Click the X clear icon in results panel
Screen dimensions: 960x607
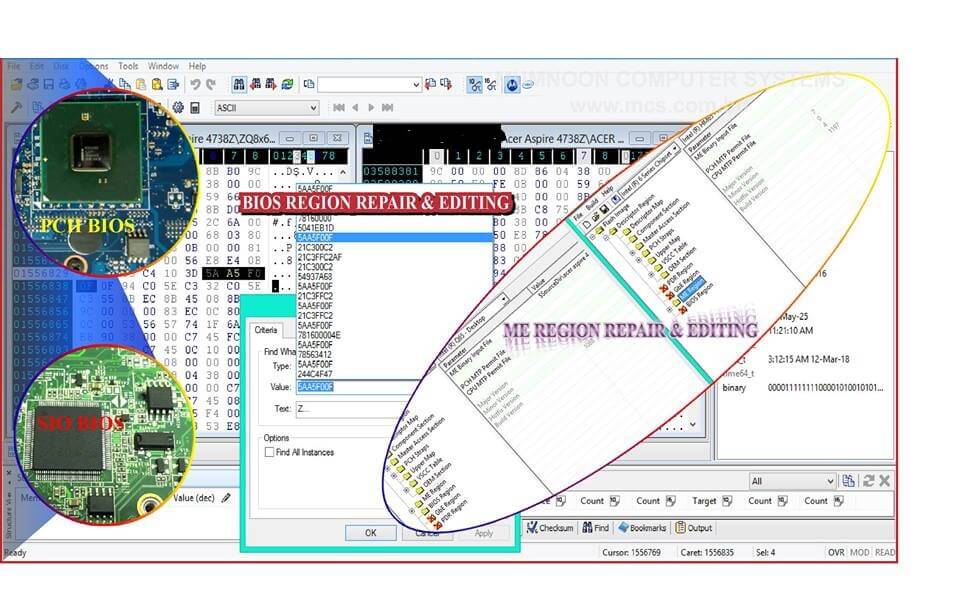tap(885, 481)
